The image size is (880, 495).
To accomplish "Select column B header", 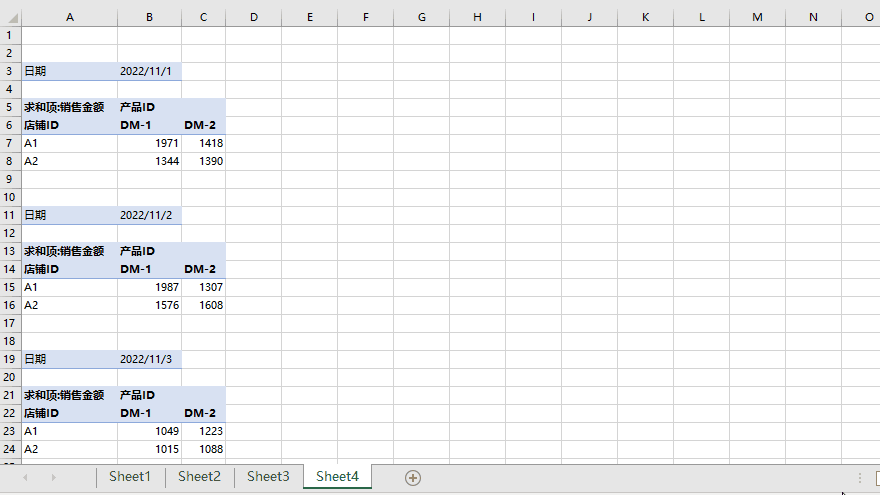I will 149,17.
